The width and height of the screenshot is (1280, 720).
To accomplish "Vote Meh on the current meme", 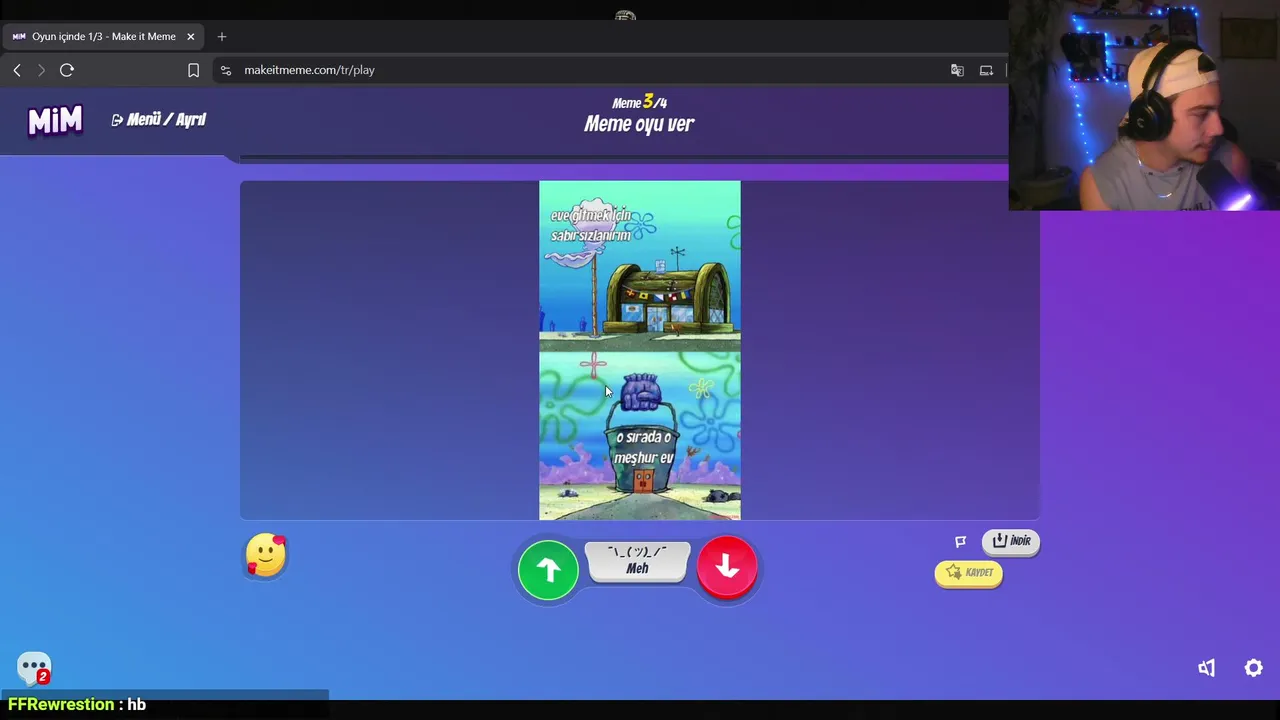I will [x=637, y=561].
